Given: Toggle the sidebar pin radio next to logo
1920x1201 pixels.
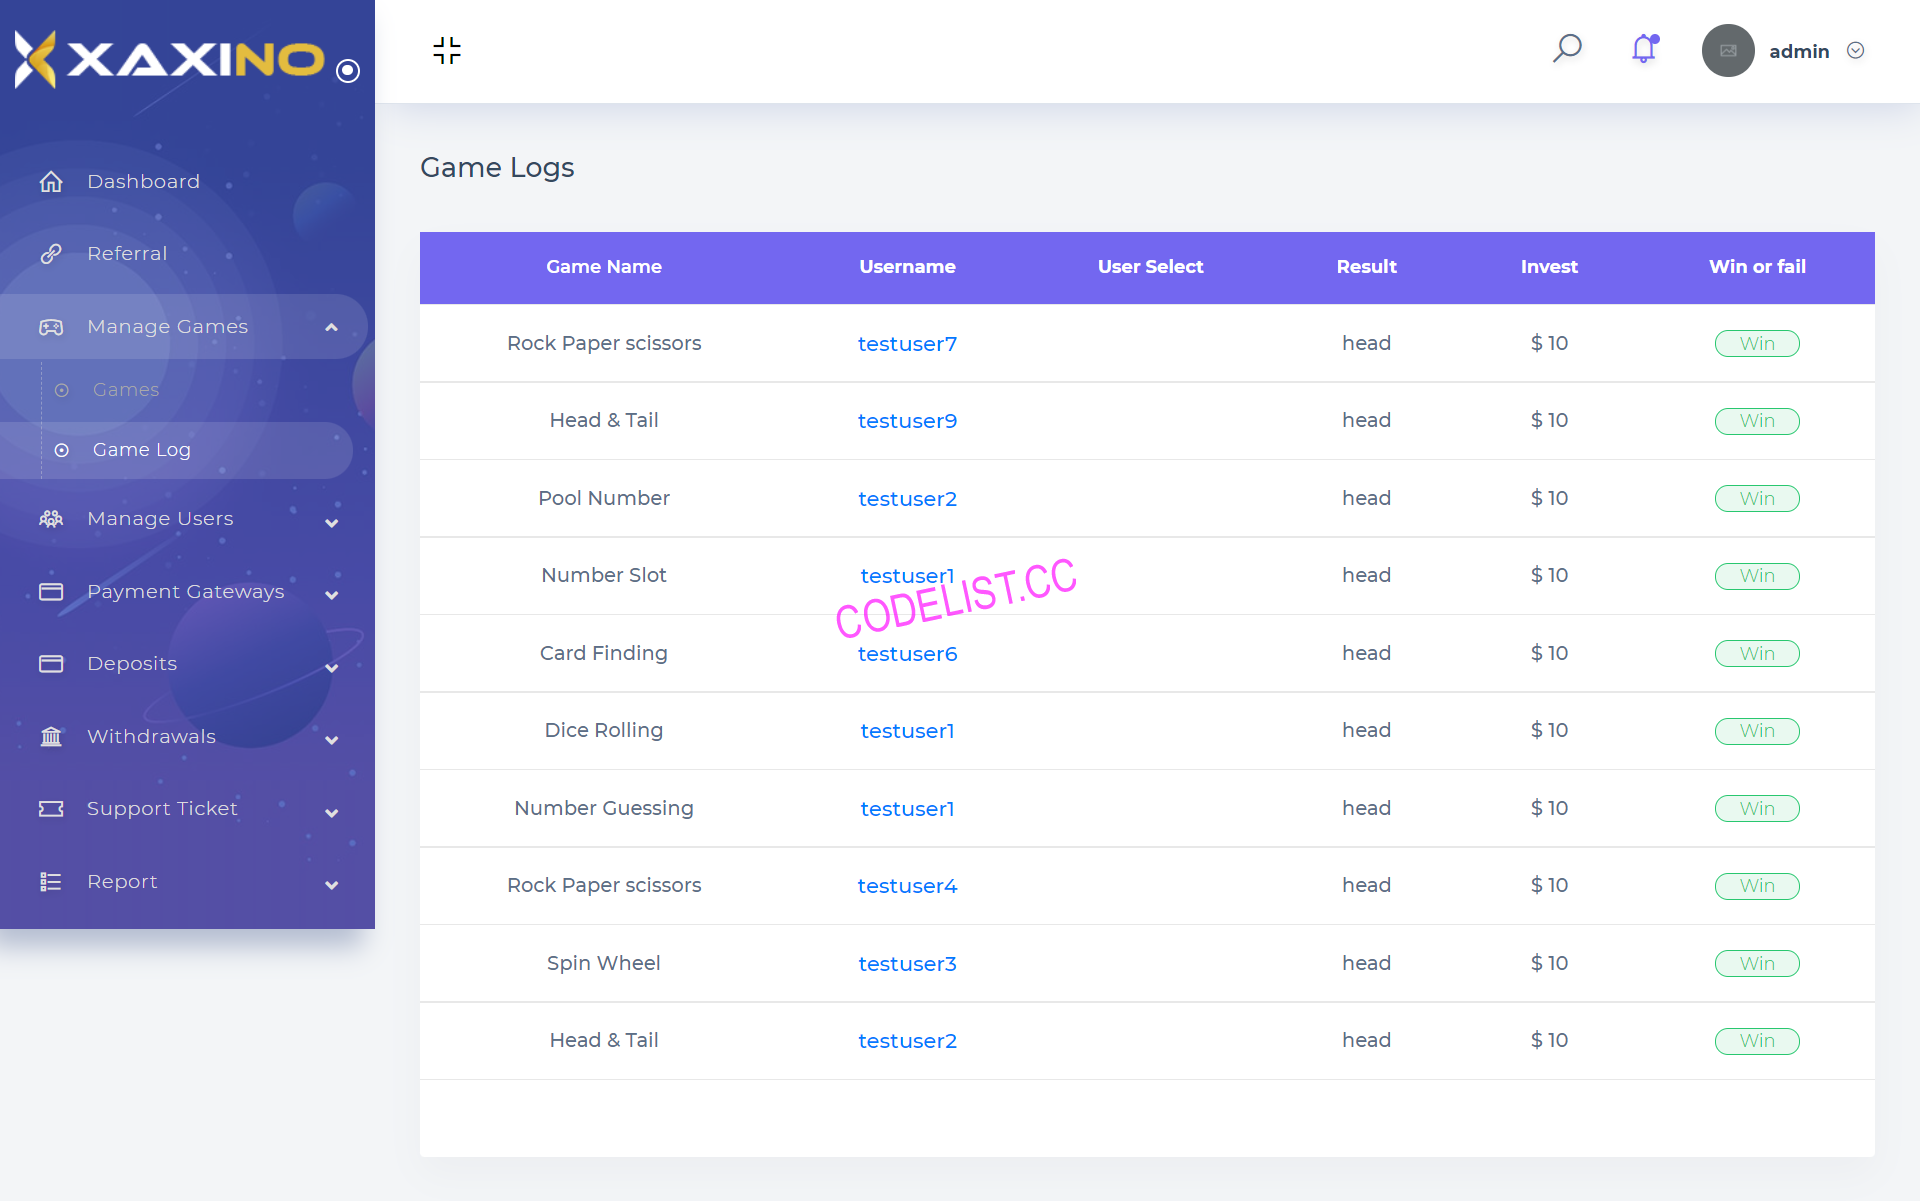Looking at the screenshot, I should [x=348, y=70].
